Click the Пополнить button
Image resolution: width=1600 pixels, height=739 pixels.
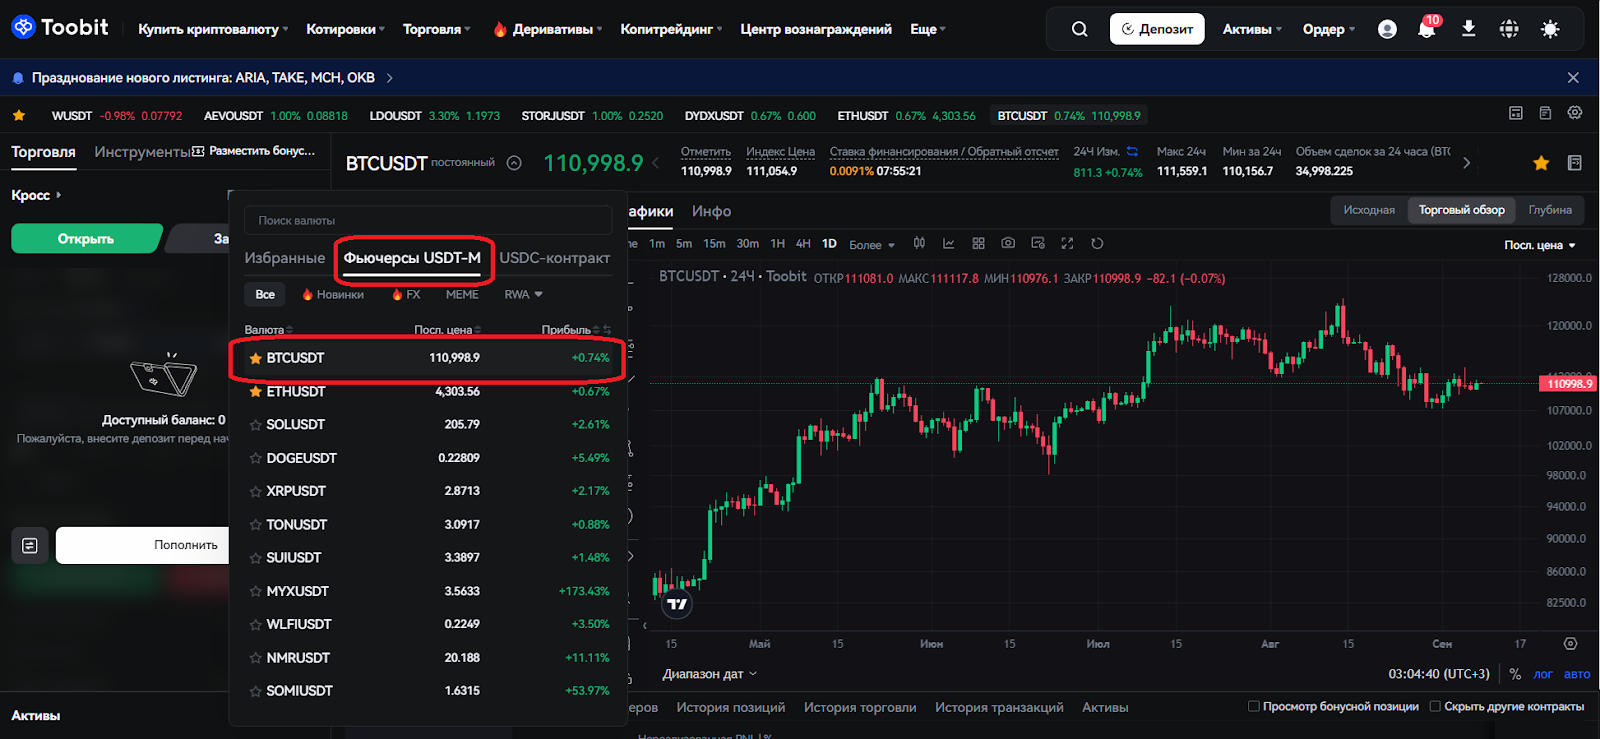[x=145, y=545]
